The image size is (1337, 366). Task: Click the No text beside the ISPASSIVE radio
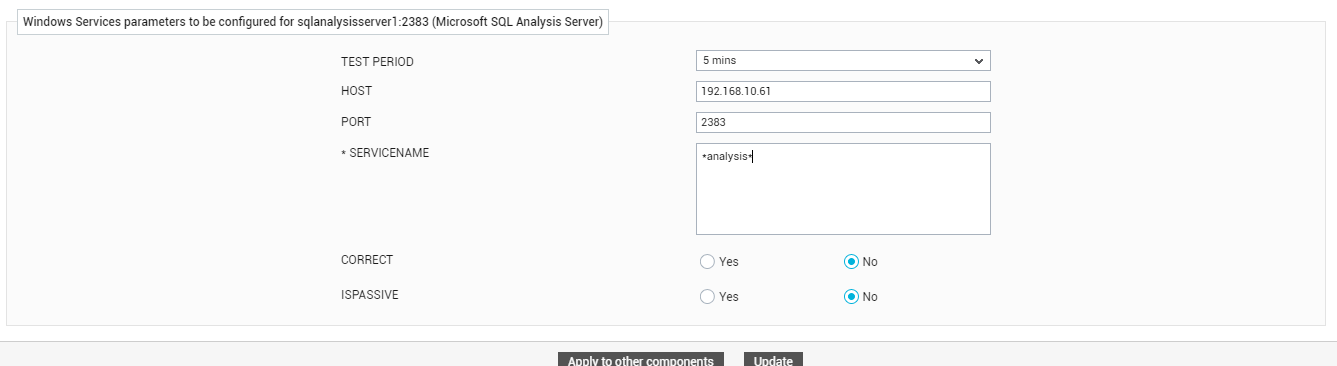pos(870,297)
